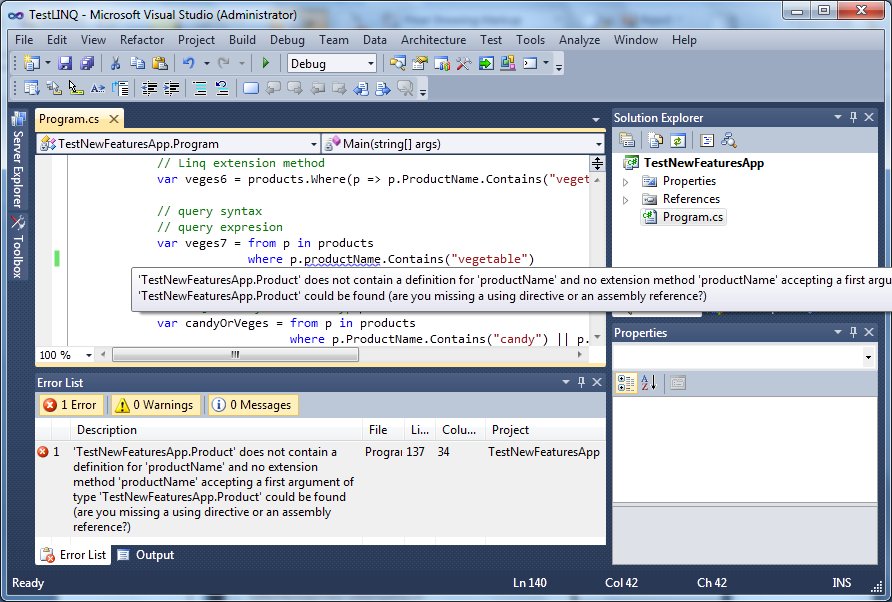Start debugging with the green play arrow
The width and height of the screenshot is (892, 602).
pyautogui.click(x=266, y=63)
